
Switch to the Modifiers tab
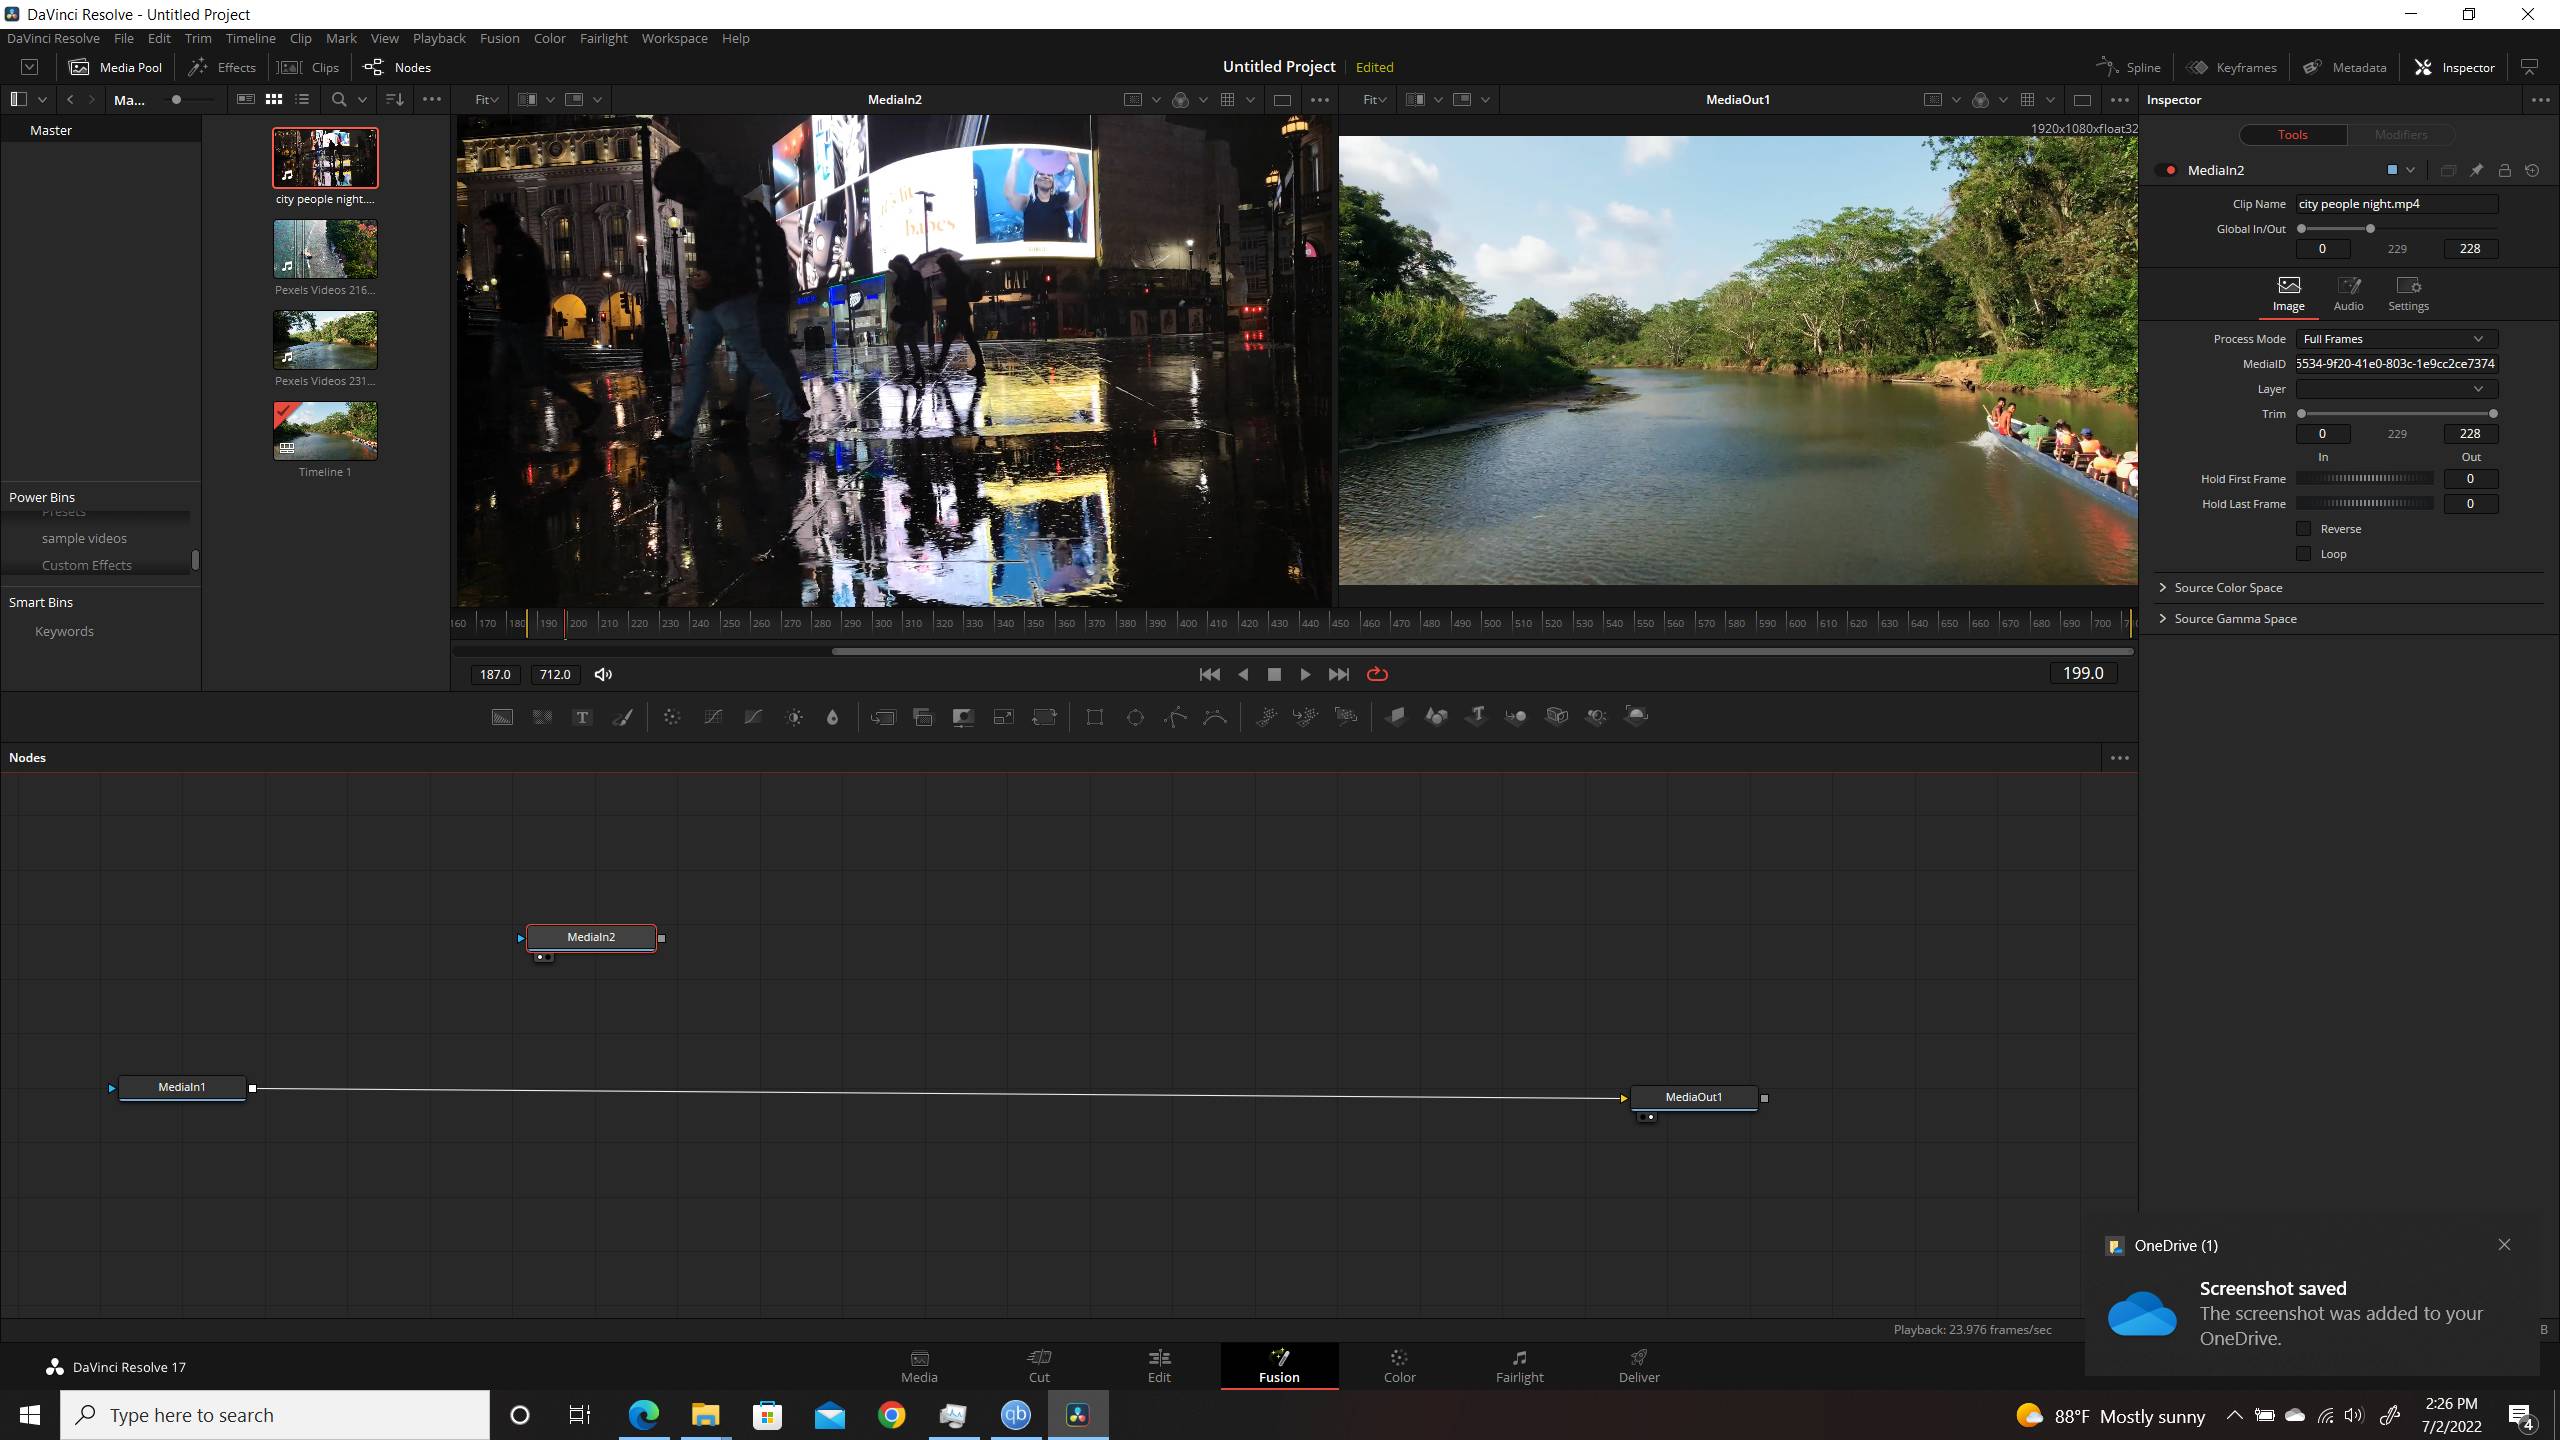click(2400, 134)
